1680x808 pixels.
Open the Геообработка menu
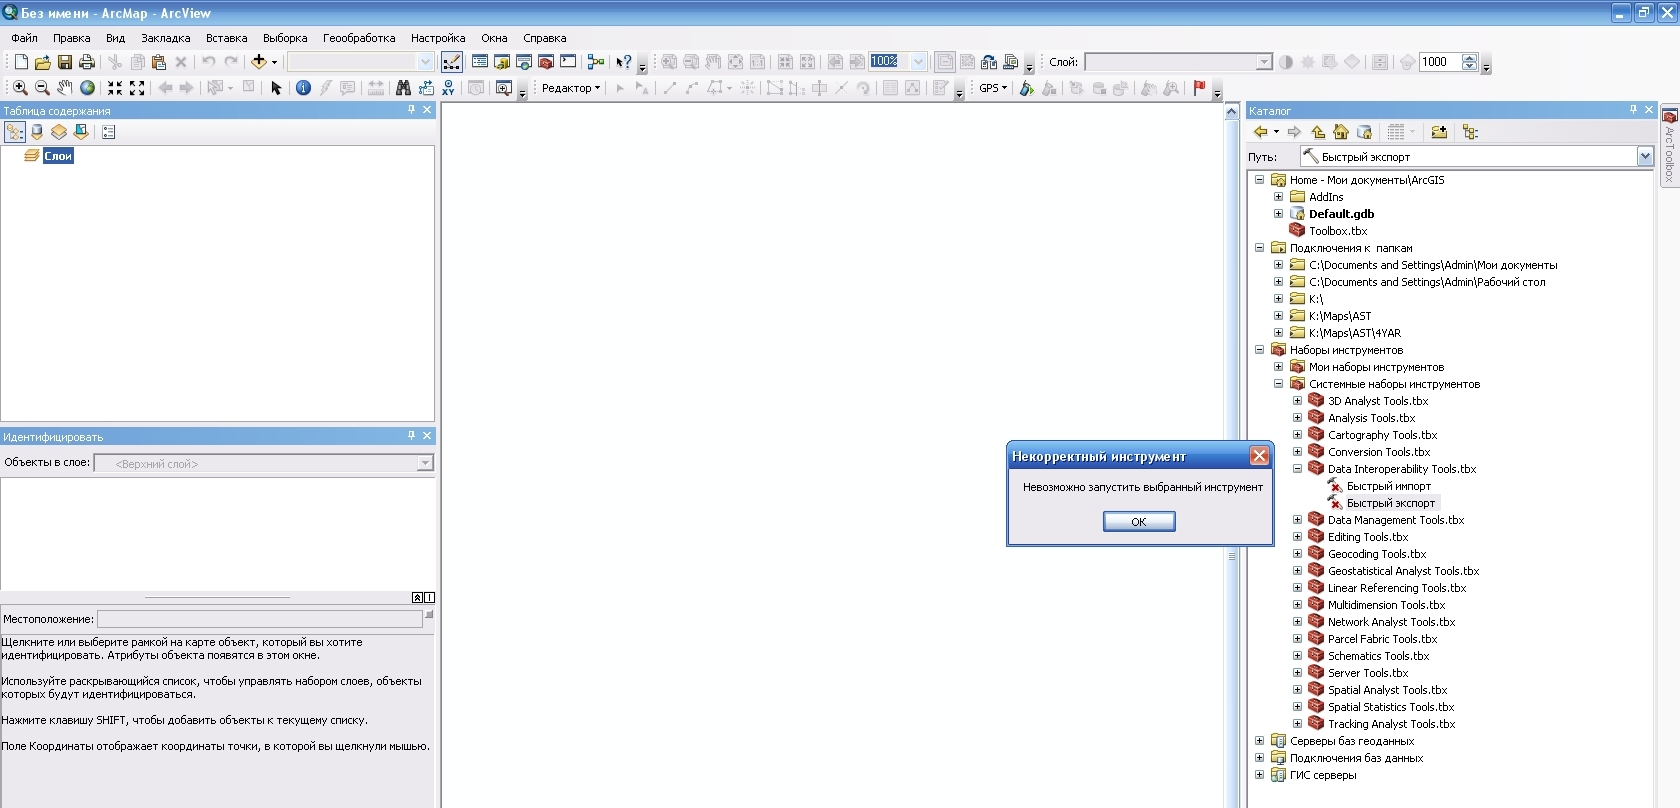click(359, 38)
